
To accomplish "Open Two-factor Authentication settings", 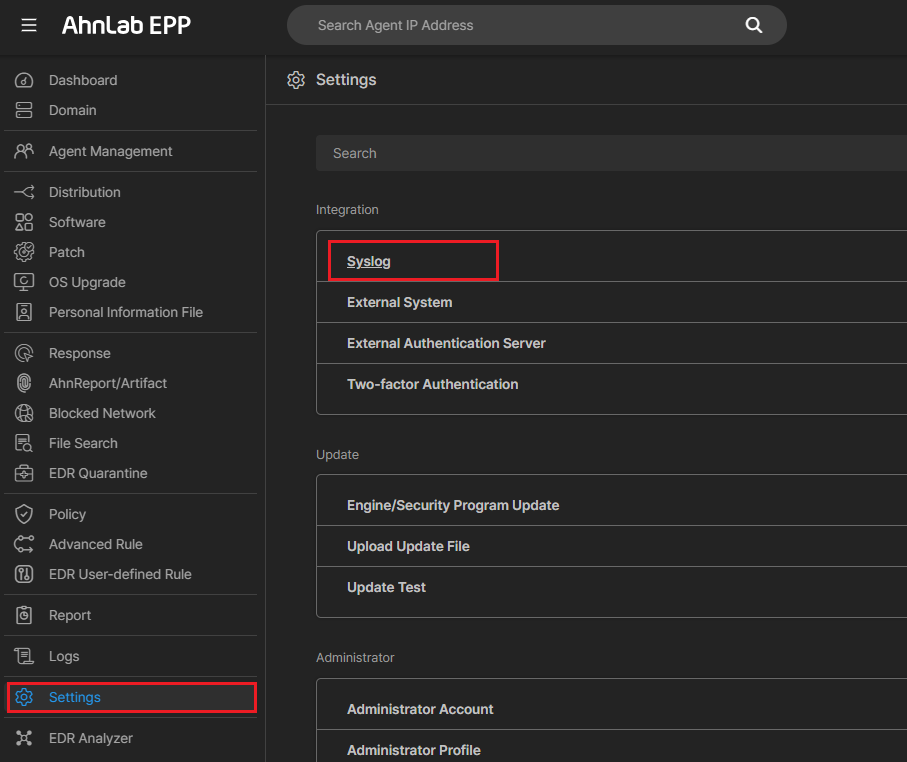I will [432, 384].
